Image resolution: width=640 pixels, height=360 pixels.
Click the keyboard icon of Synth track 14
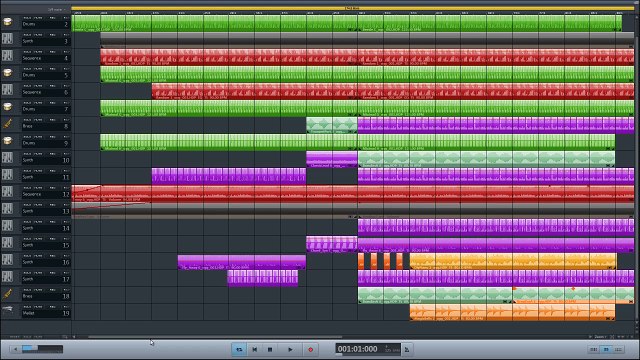pos(7,226)
